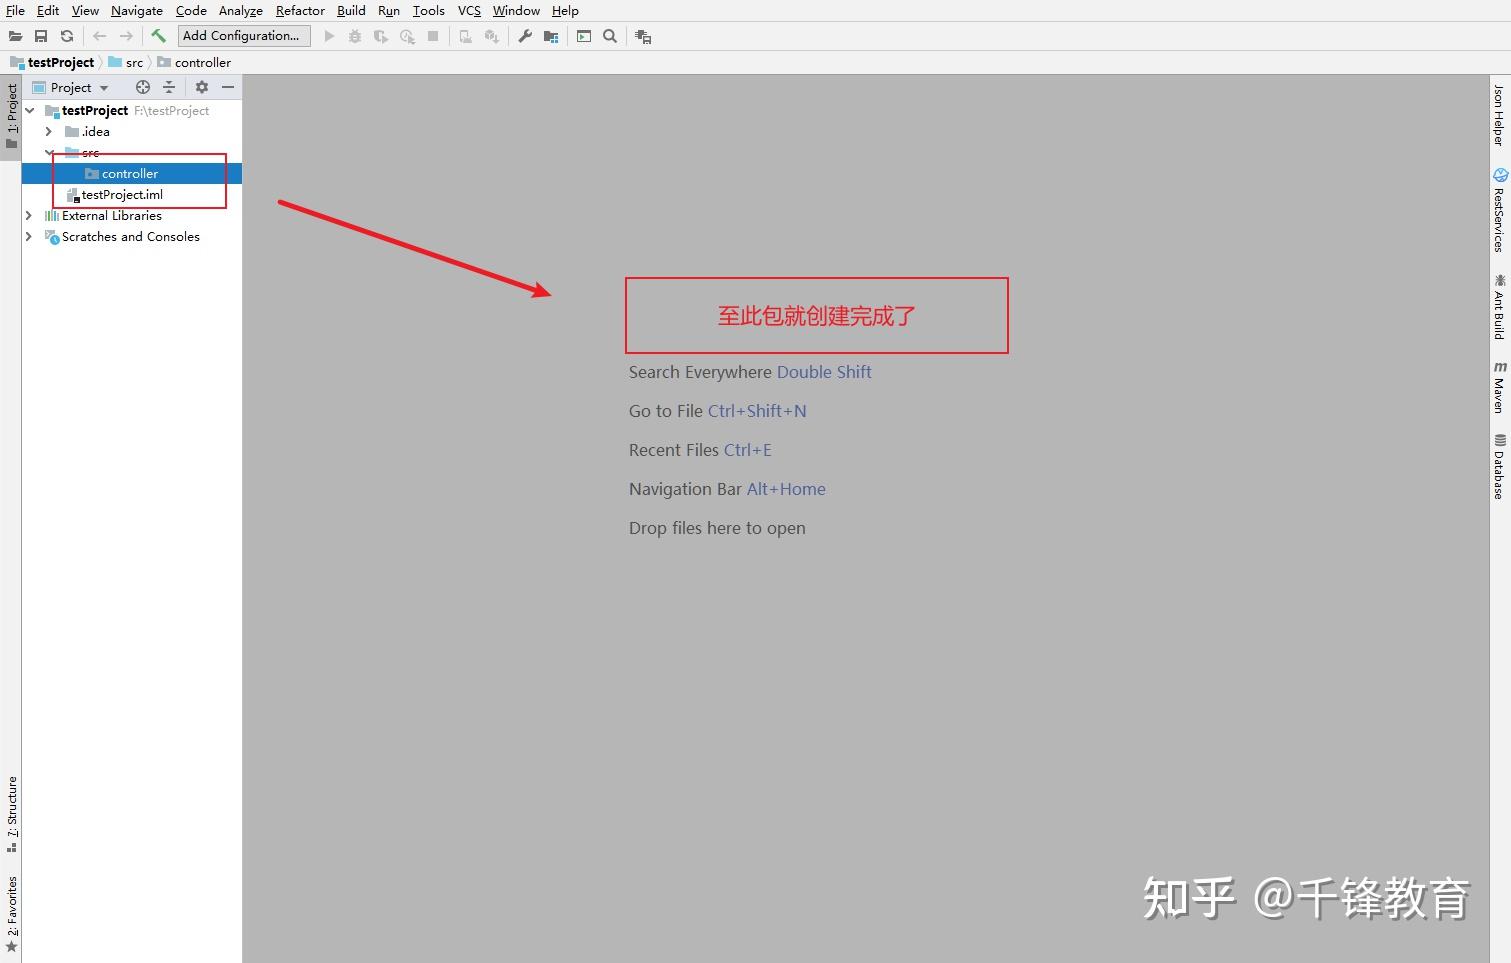Click the Synchronize refresh icon
The width and height of the screenshot is (1511, 963).
tap(66, 36)
